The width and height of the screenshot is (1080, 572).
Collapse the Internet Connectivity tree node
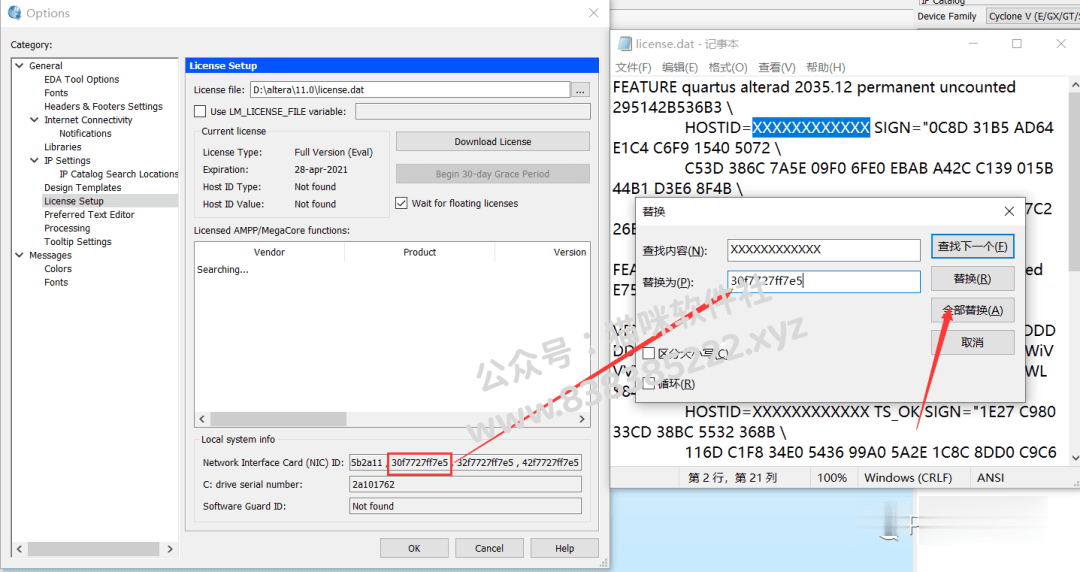coord(34,120)
